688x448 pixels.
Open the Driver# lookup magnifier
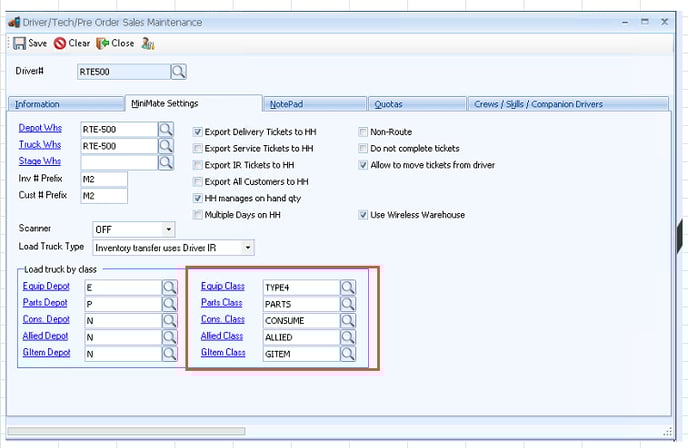coord(179,72)
